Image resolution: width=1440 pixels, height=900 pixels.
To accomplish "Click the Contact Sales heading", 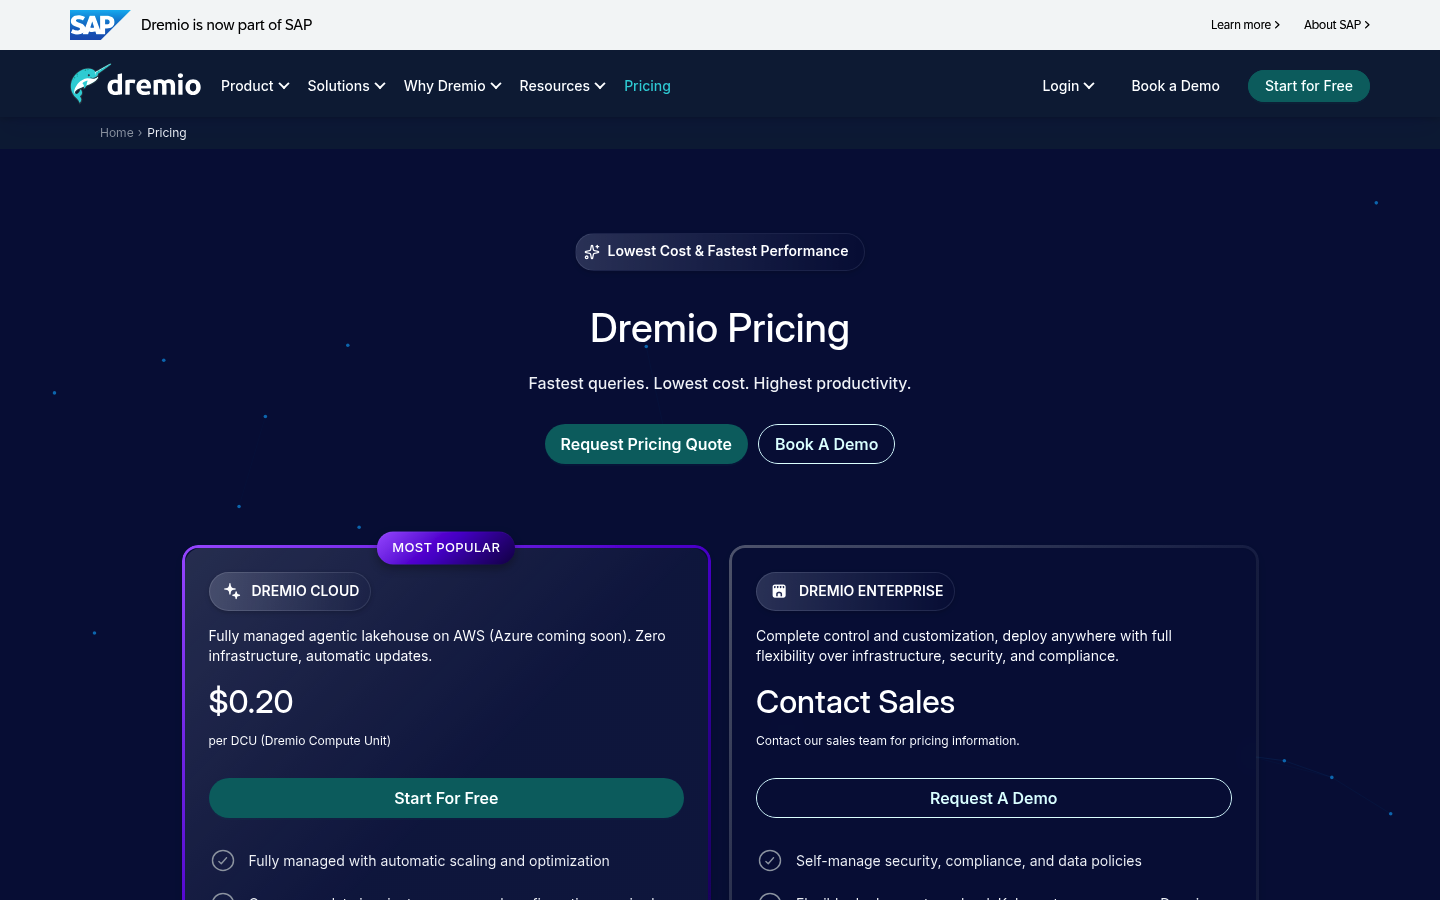I will 855,702.
